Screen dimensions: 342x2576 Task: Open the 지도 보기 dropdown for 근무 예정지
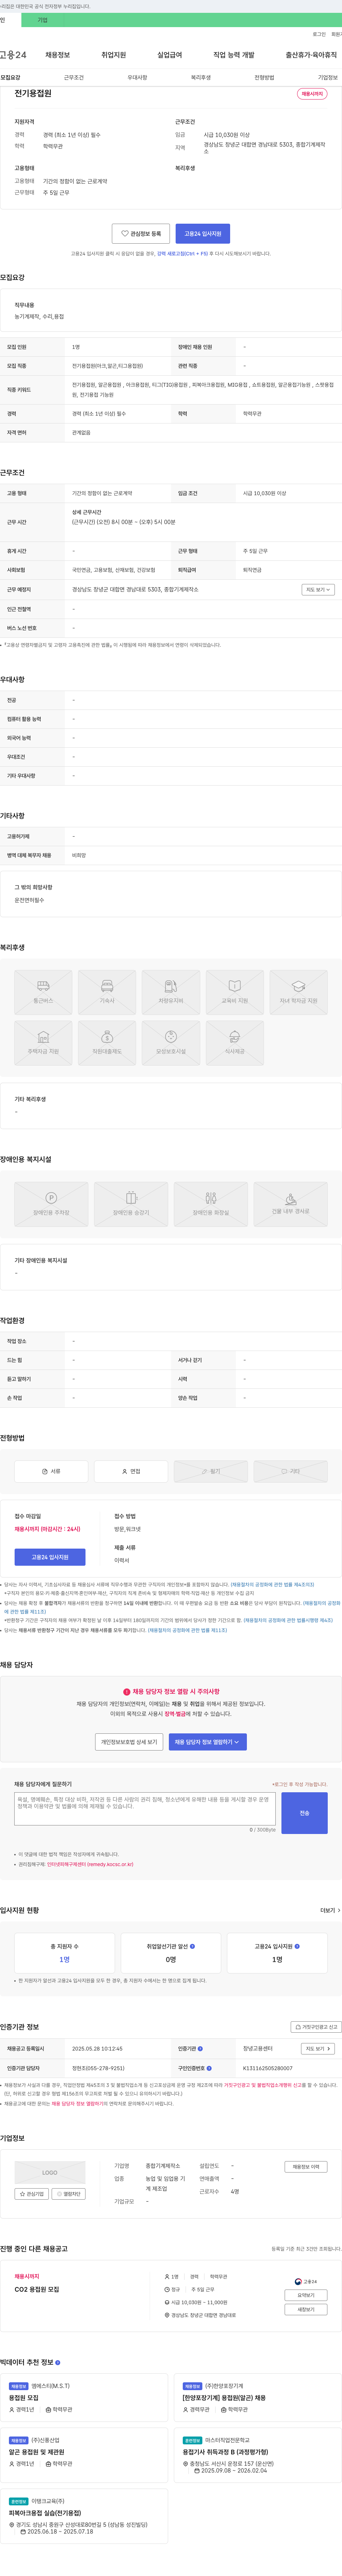(318, 590)
